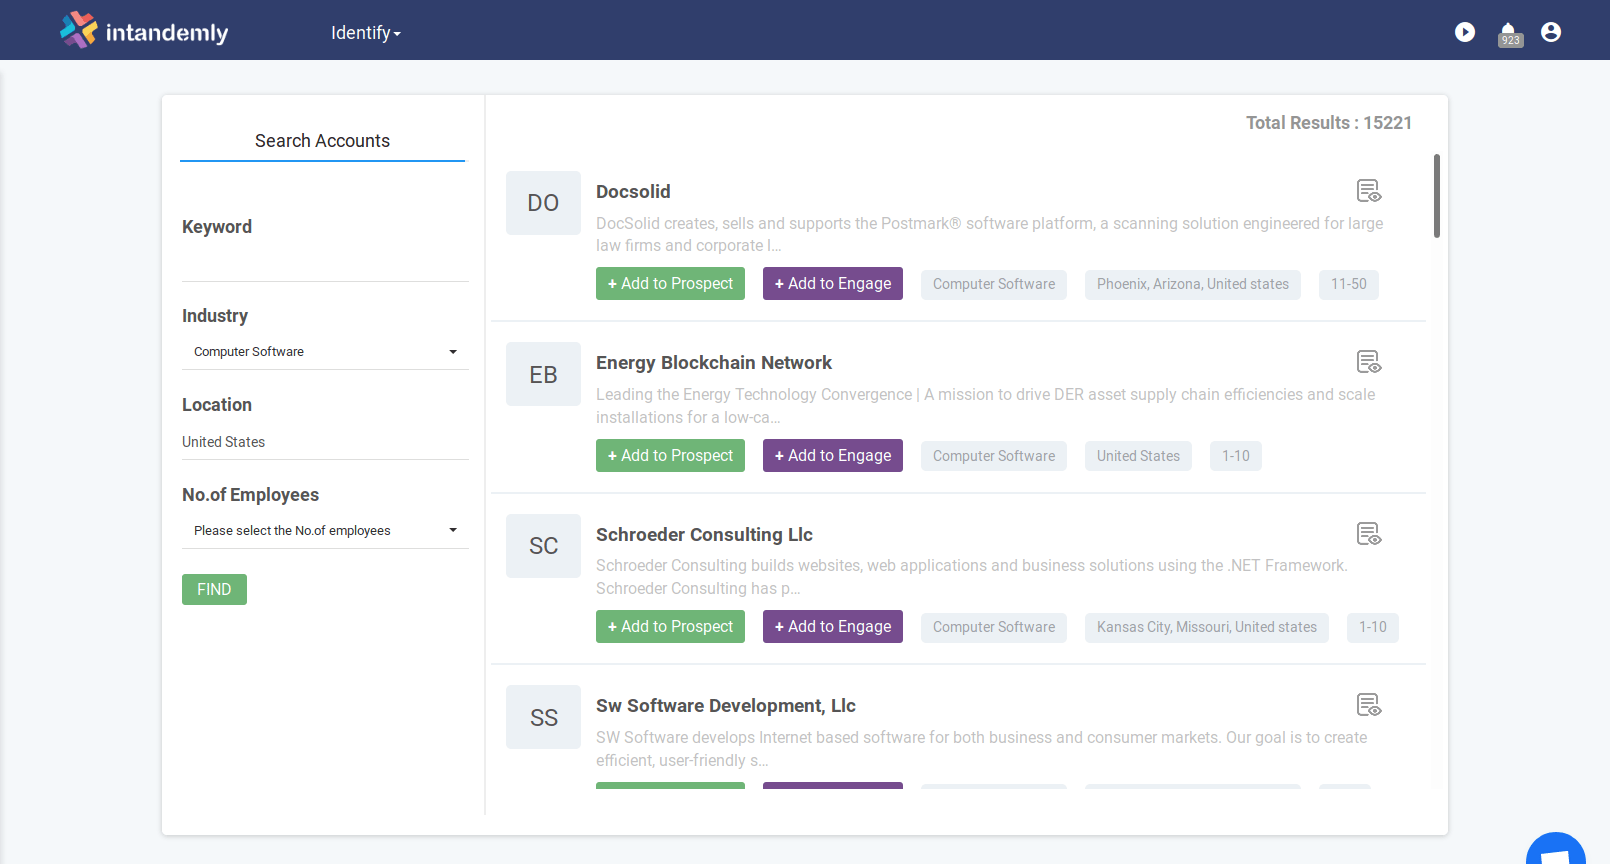Open the Sw Software Development, Llc title
This screenshot has height=864, width=1610.
(726, 706)
